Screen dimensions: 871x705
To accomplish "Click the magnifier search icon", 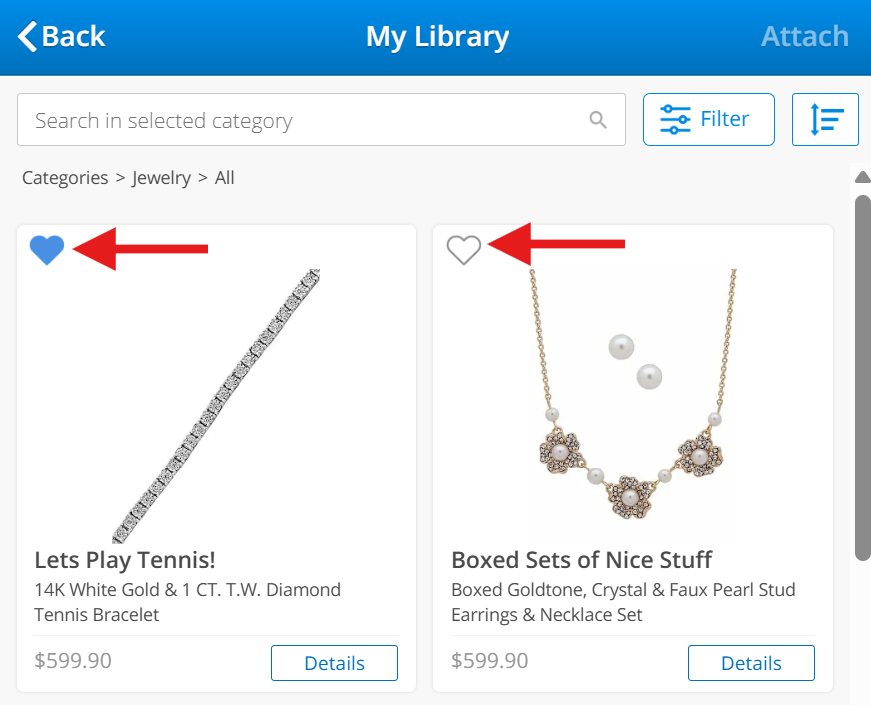I will coord(598,121).
